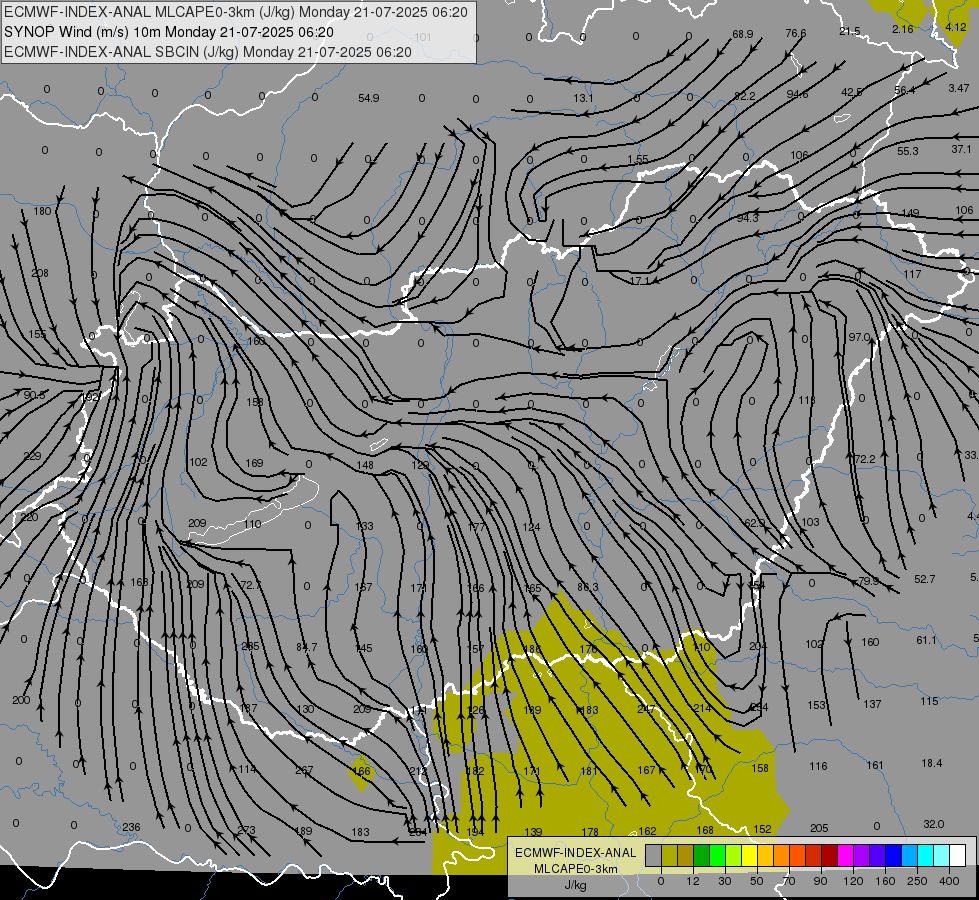Click the 68.9 value on the map
The image size is (979, 900).
[742, 34]
